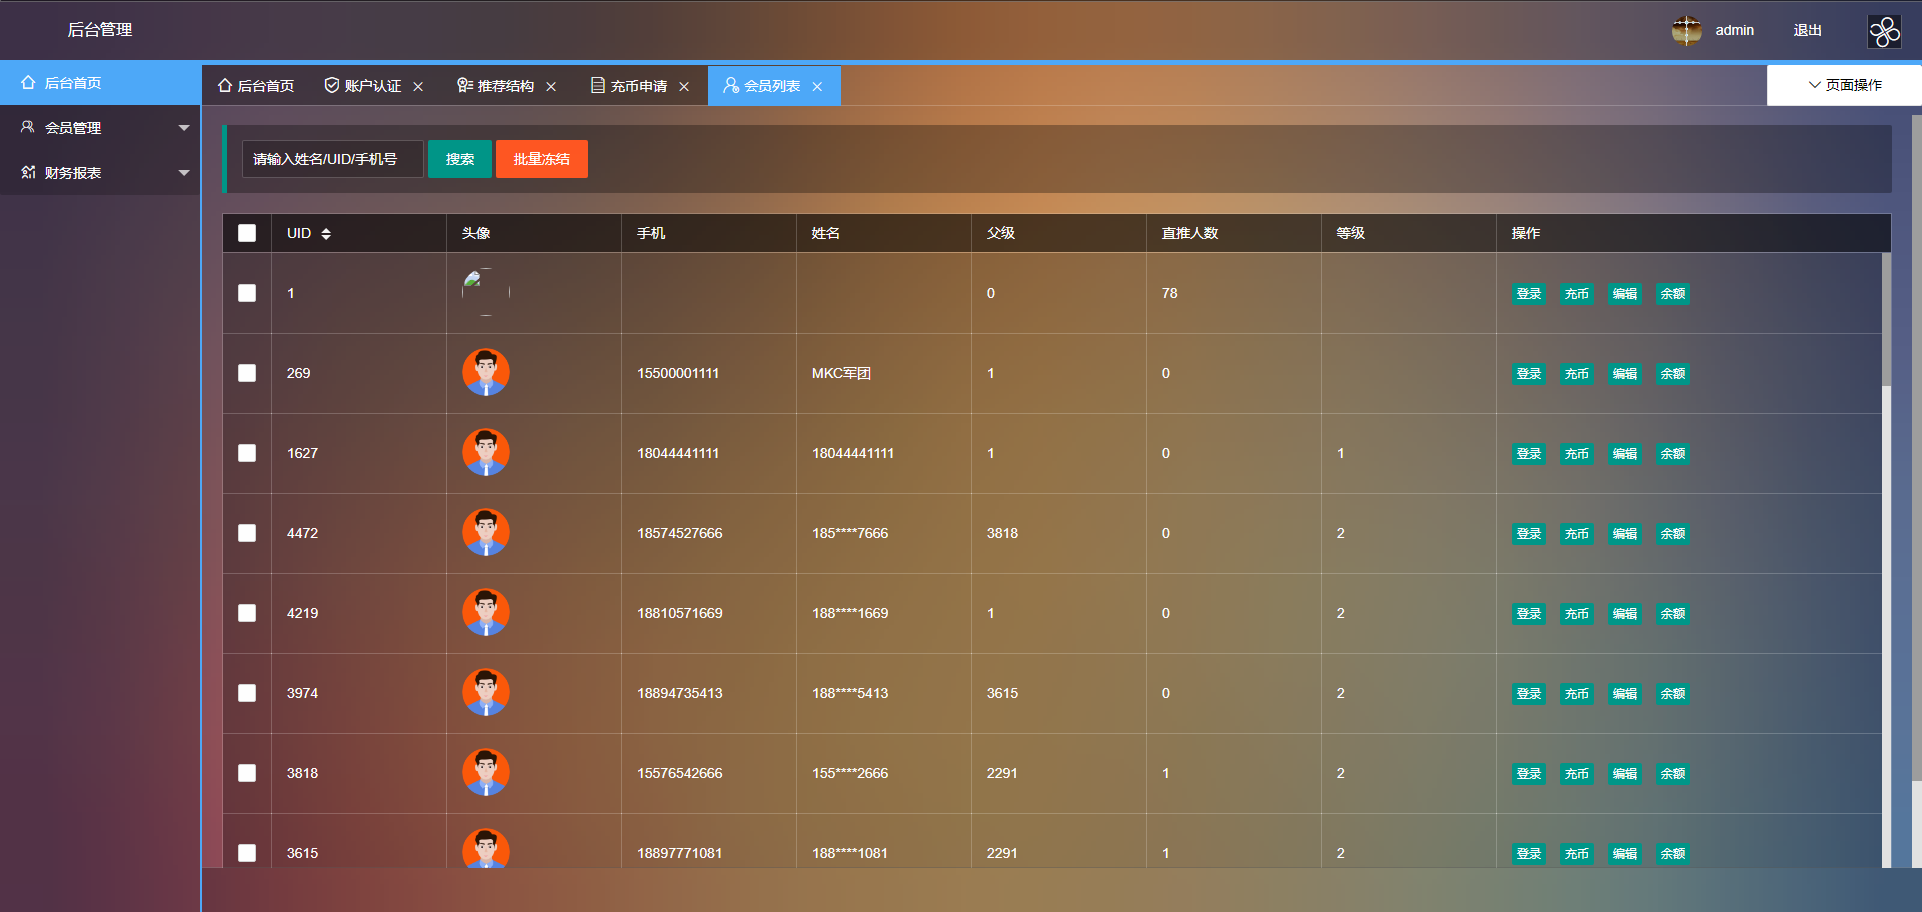1922x912 pixels.
Task: Expand the 财务报表 sidebar menu arrow
Action: tap(184, 173)
